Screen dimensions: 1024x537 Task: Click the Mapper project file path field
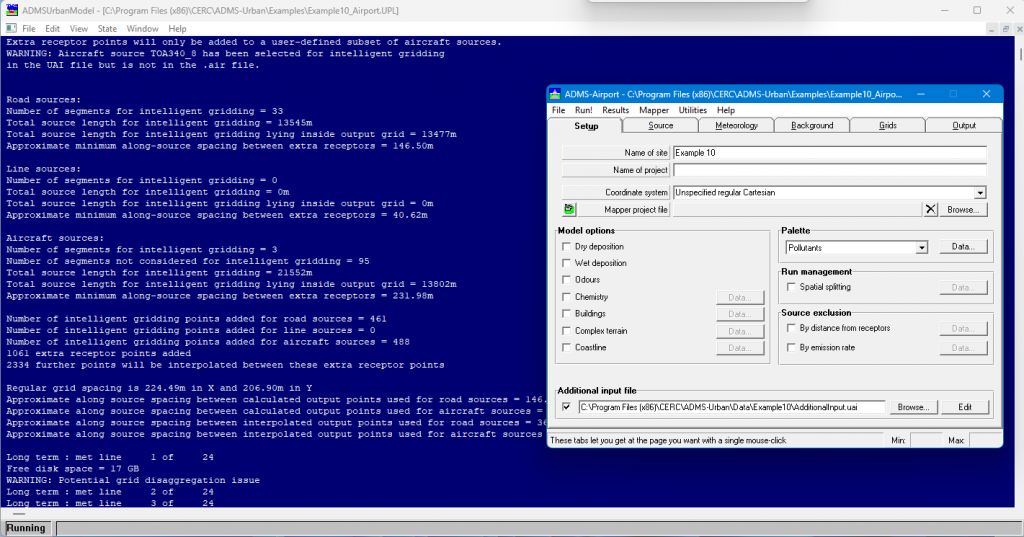(x=797, y=210)
